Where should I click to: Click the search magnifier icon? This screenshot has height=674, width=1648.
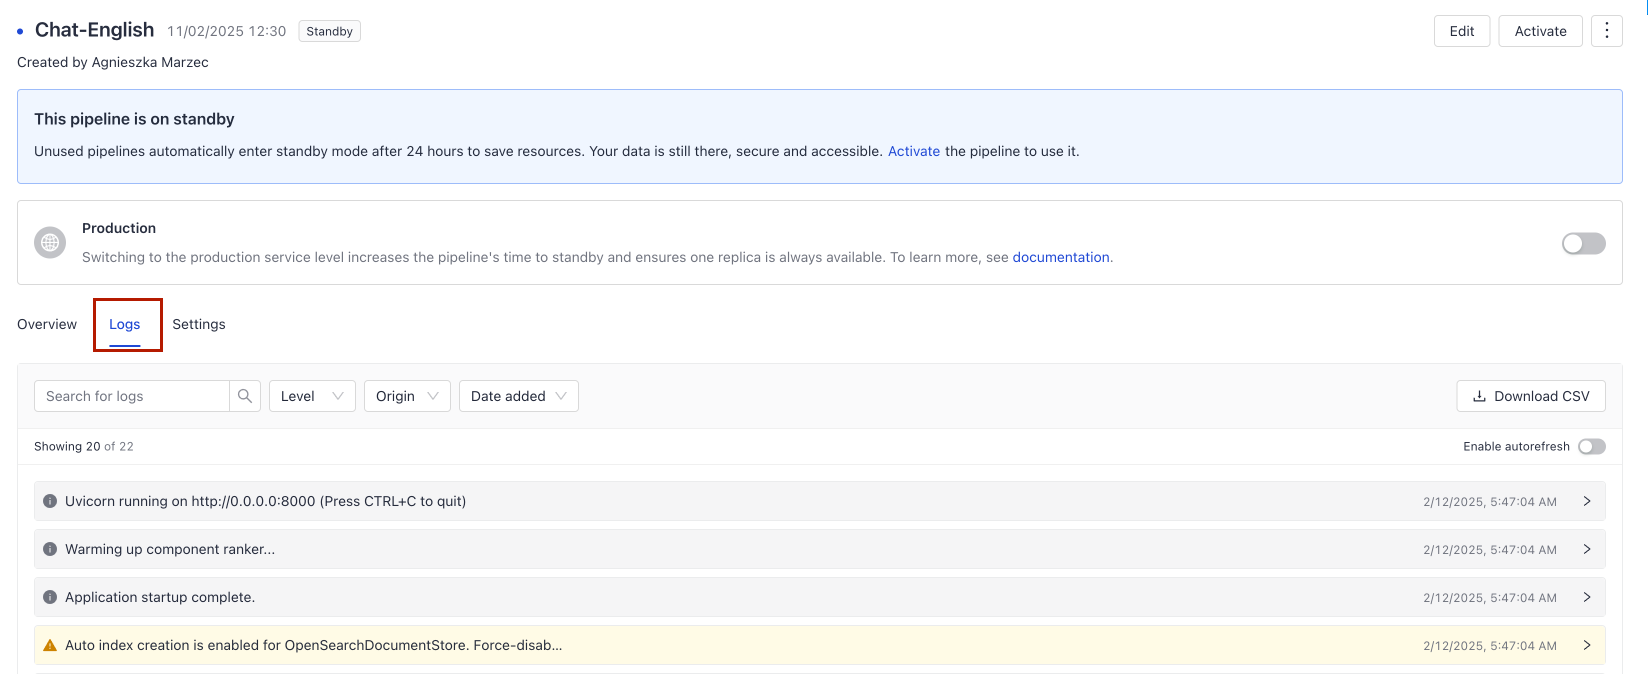coord(245,396)
